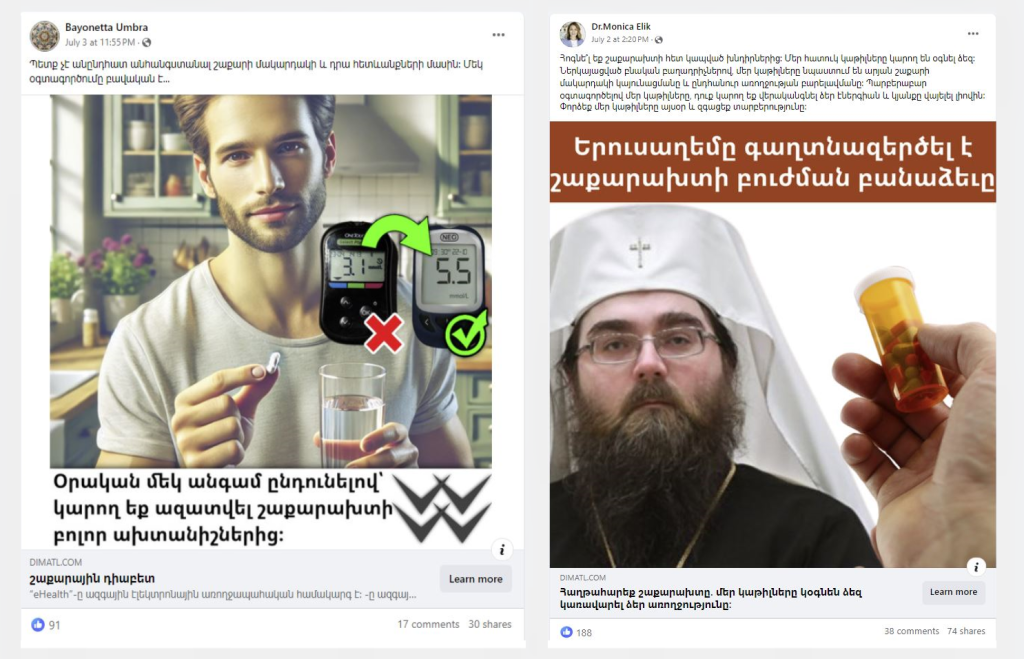Click public globe icon beside July 2 timestamp
The width and height of the screenshot is (1024, 659).
point(658,40)
